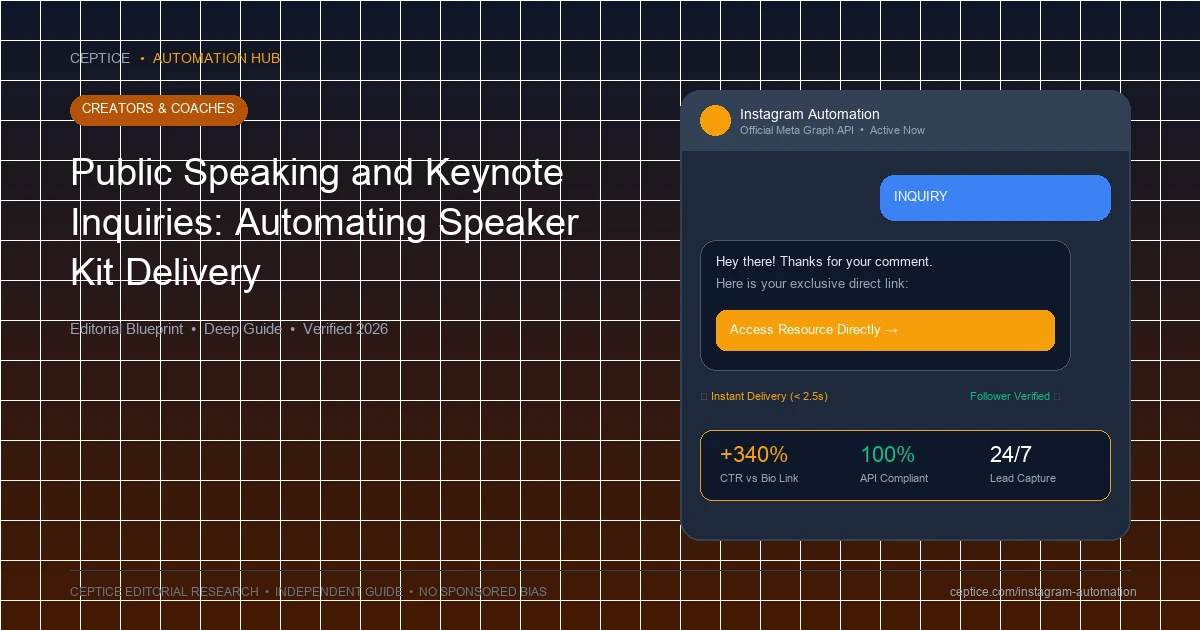Viewport: 1200px width, 630px height.
Task: Click the Hey there! Thanks message line
Action: click(x=824, y=262)
